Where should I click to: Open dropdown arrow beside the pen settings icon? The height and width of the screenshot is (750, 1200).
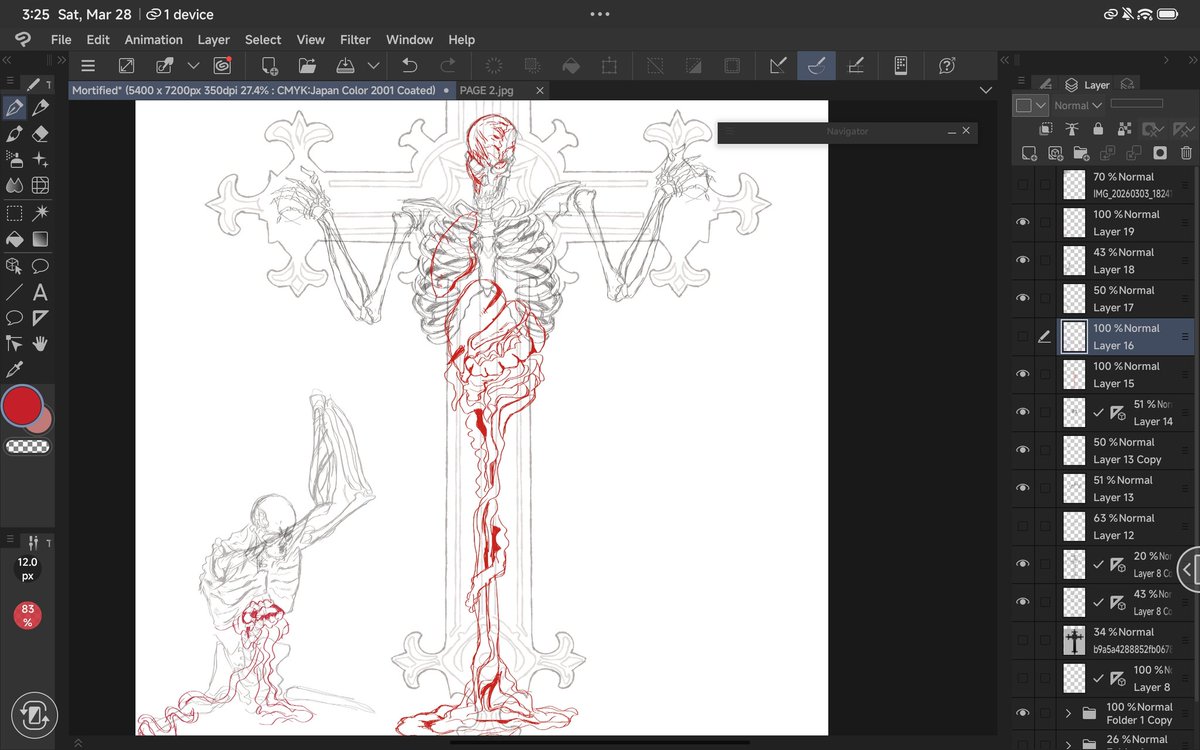194,65
